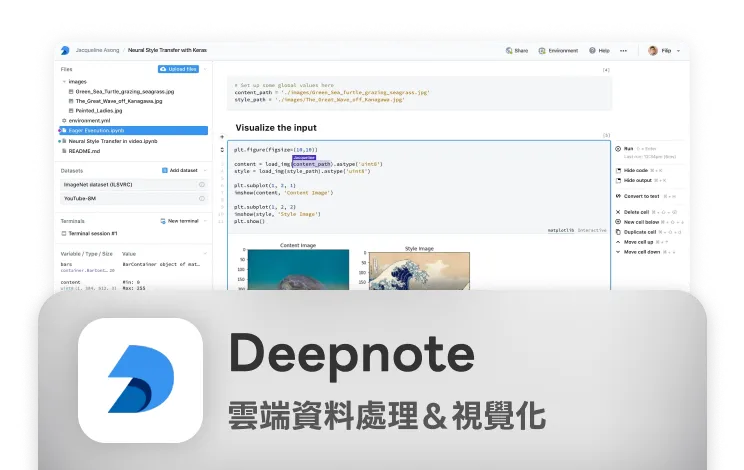Select the highlighted Eager Execution.ipynb notebook
744x470 pixels.
click(x=133, y=130)
